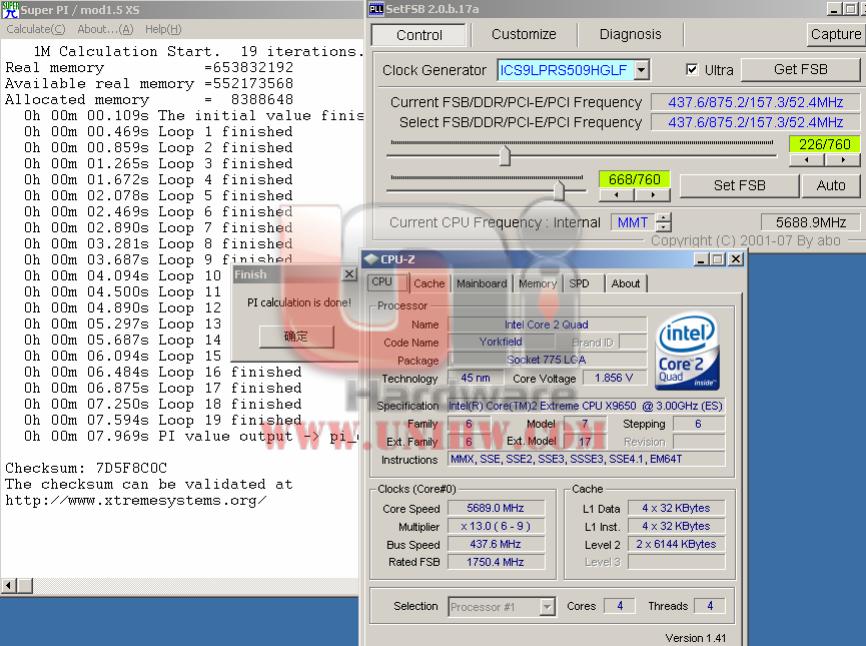The image size is (866, 646).
Task: Click the Auto button in SetFSB
Action: click(831, 186)
